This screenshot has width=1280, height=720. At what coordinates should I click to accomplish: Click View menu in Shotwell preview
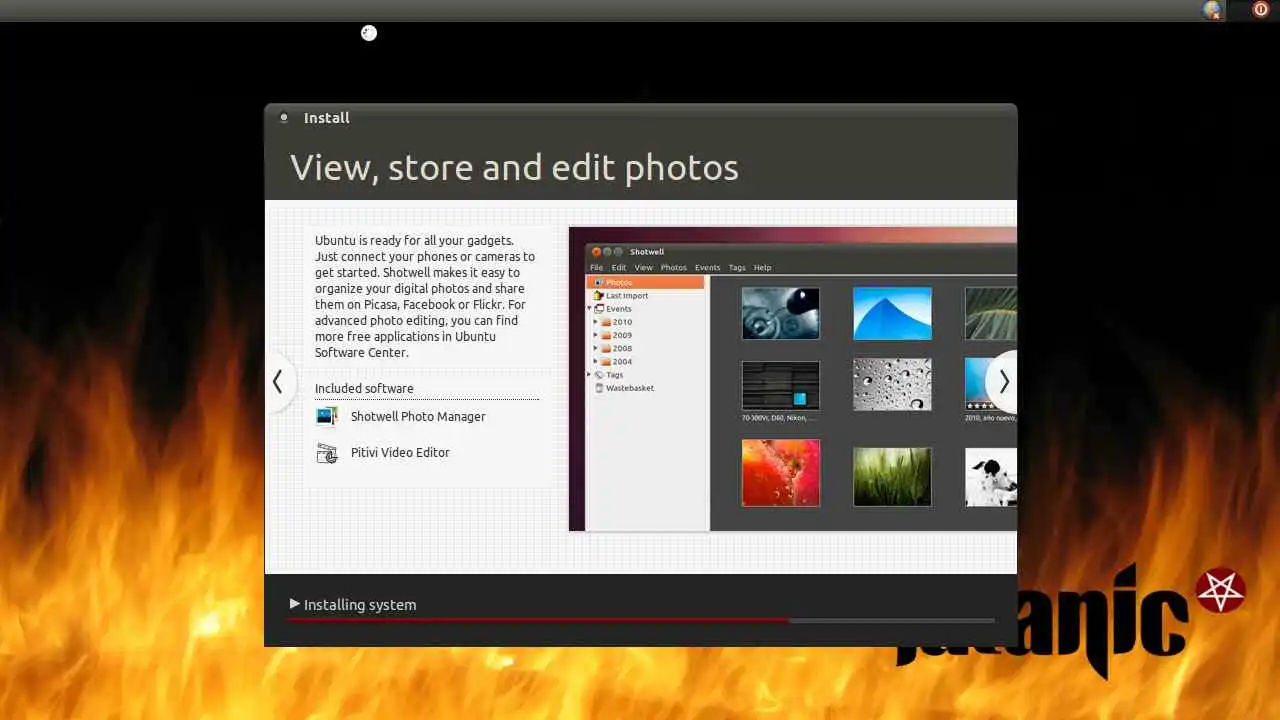click(643, 267)
